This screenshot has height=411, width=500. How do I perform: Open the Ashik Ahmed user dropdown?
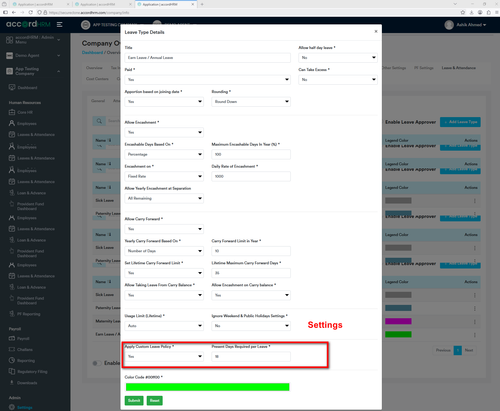(471, 25)
